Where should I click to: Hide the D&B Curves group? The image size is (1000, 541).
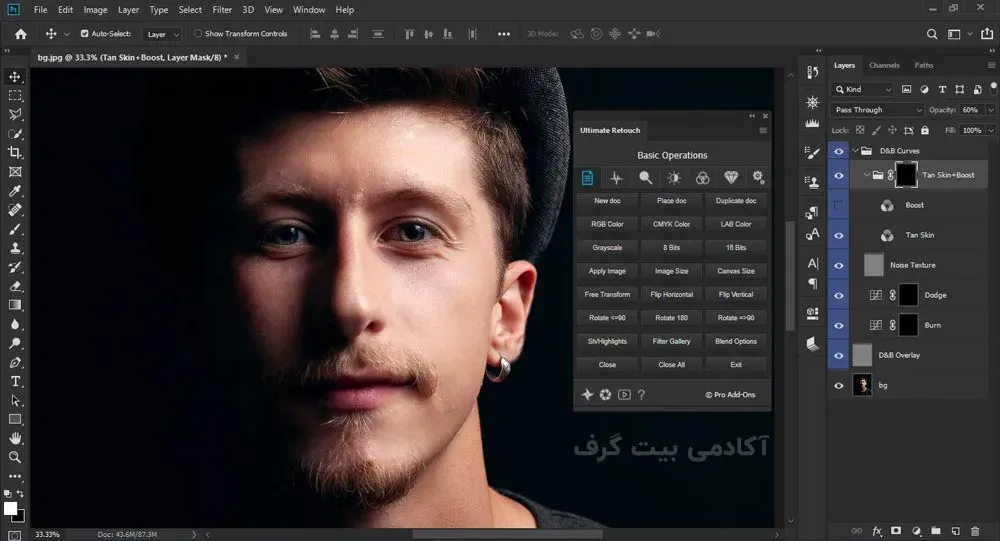[x=839, y=151]
